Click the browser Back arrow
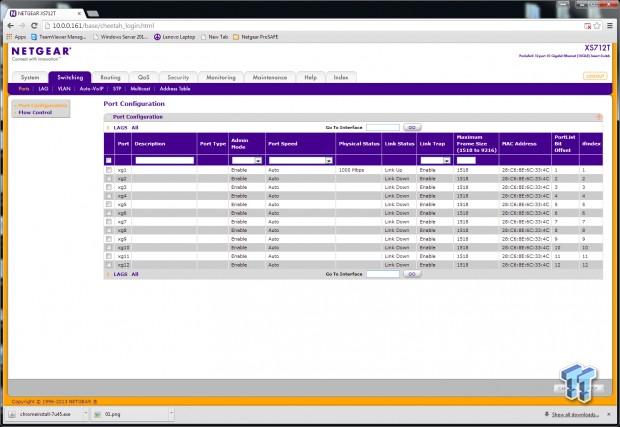 (x=11, y=26)
